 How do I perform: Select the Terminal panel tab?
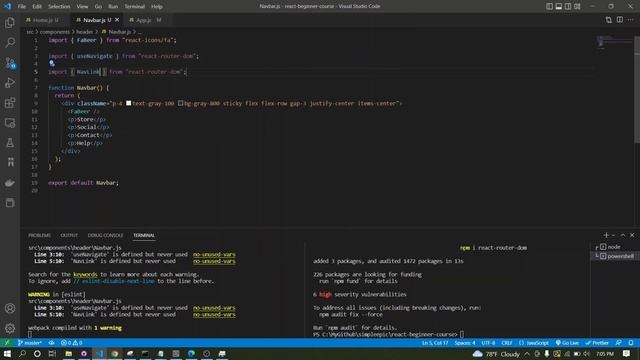144,235
